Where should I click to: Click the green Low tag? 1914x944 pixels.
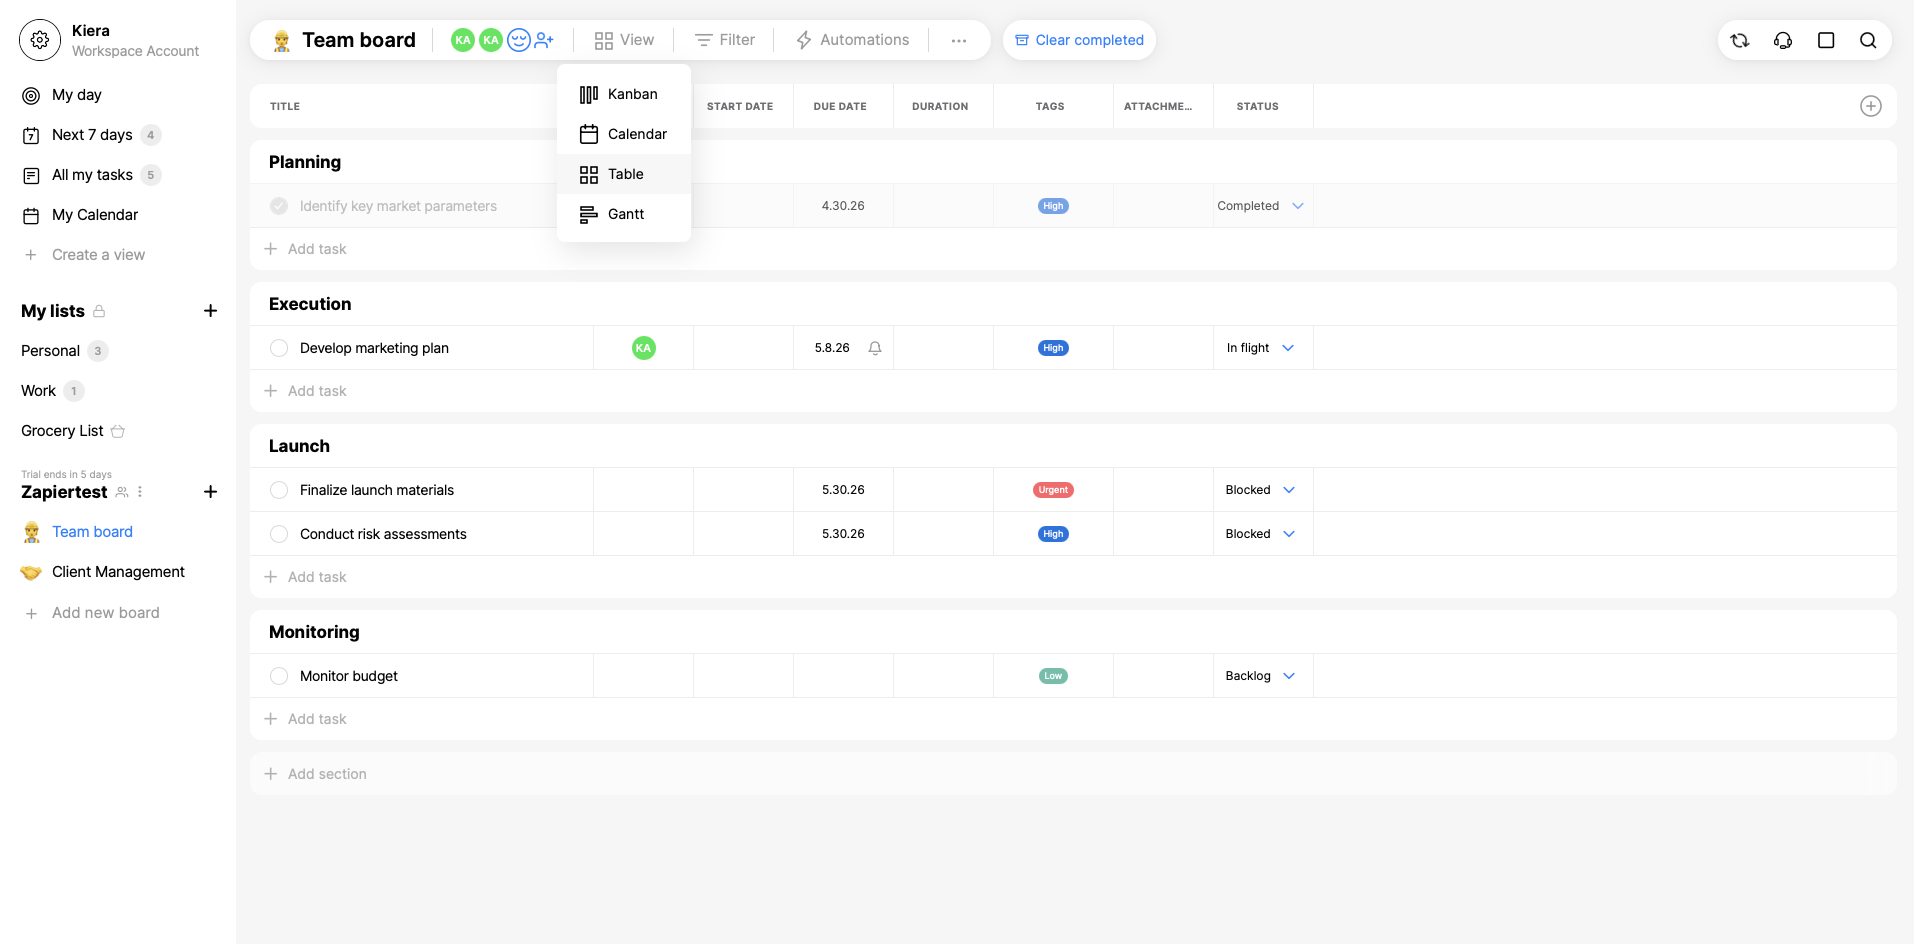(x=1053, y=676)
